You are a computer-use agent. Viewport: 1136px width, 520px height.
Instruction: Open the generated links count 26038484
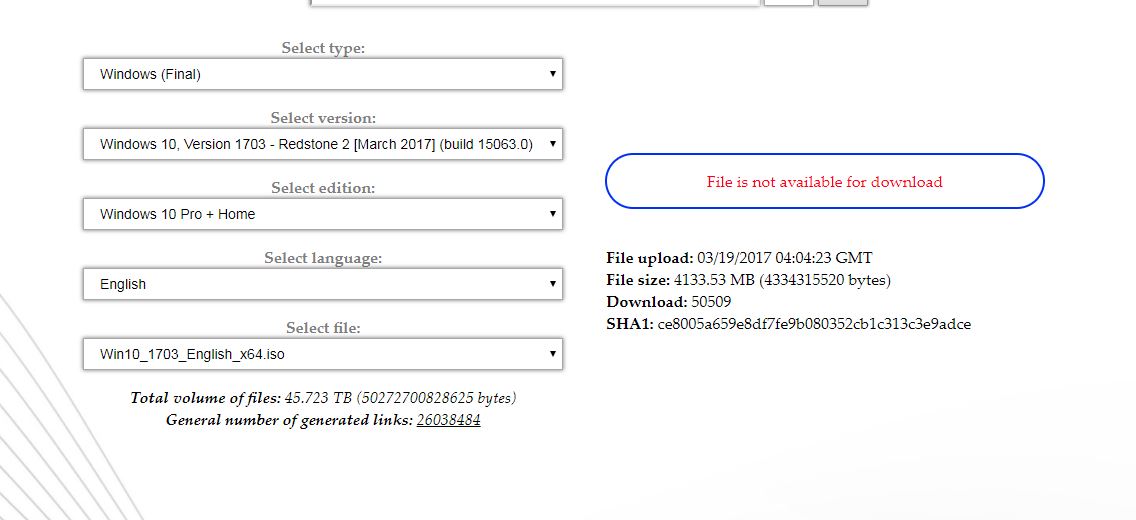click(x=448, y=420)
